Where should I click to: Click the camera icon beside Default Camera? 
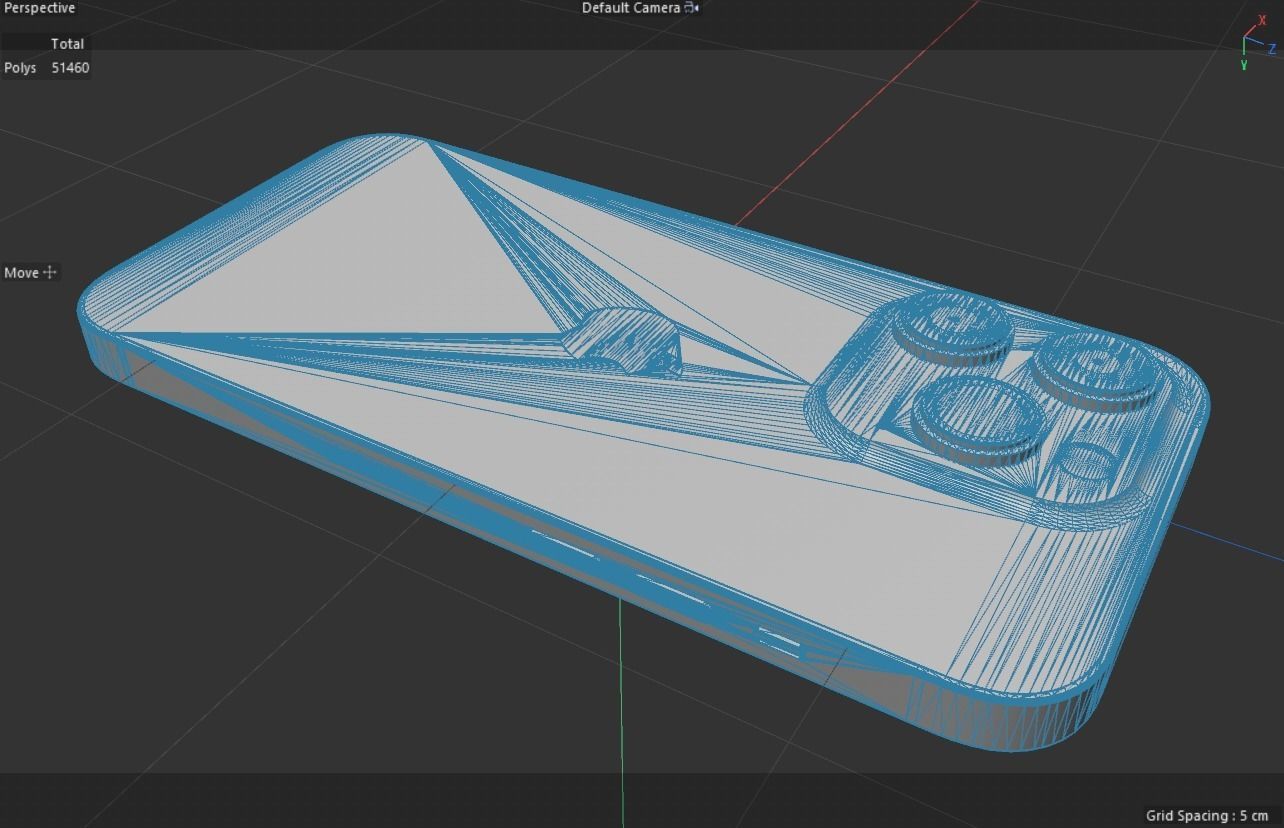(691, 8)
